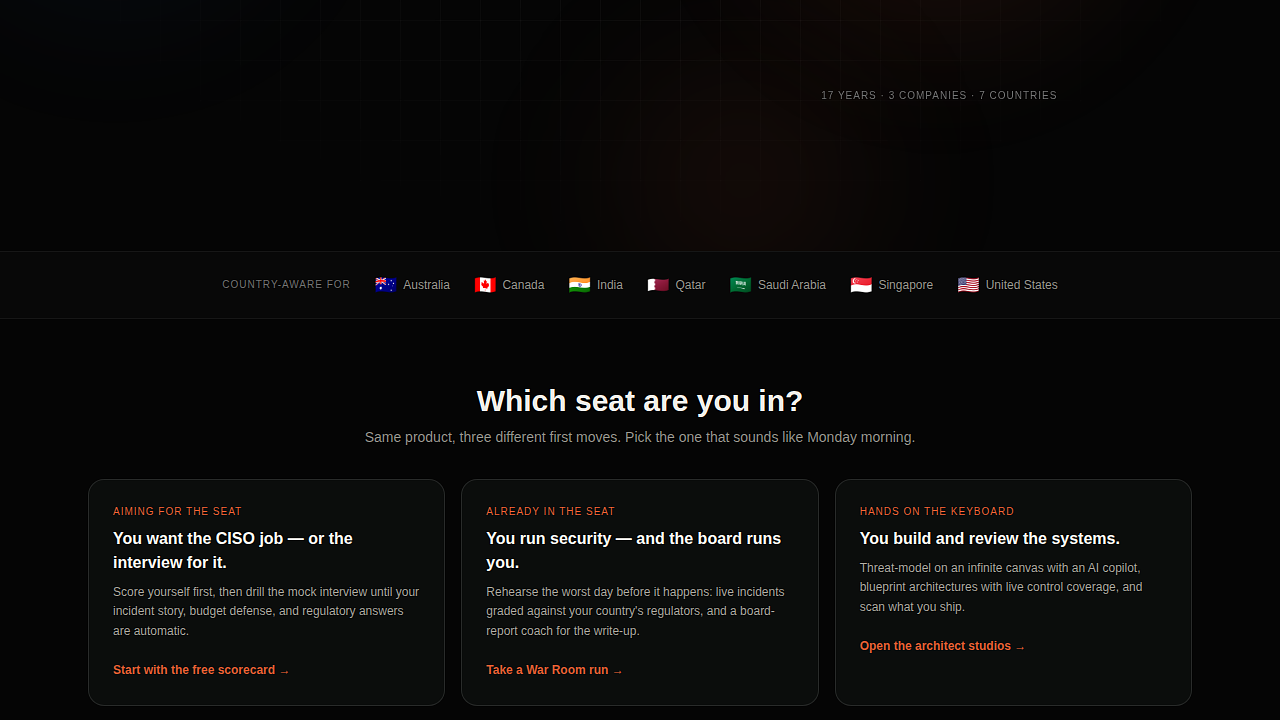Click the Australia flag icon
Viewport: 1280px width, 720px height.
pos(386,285)
